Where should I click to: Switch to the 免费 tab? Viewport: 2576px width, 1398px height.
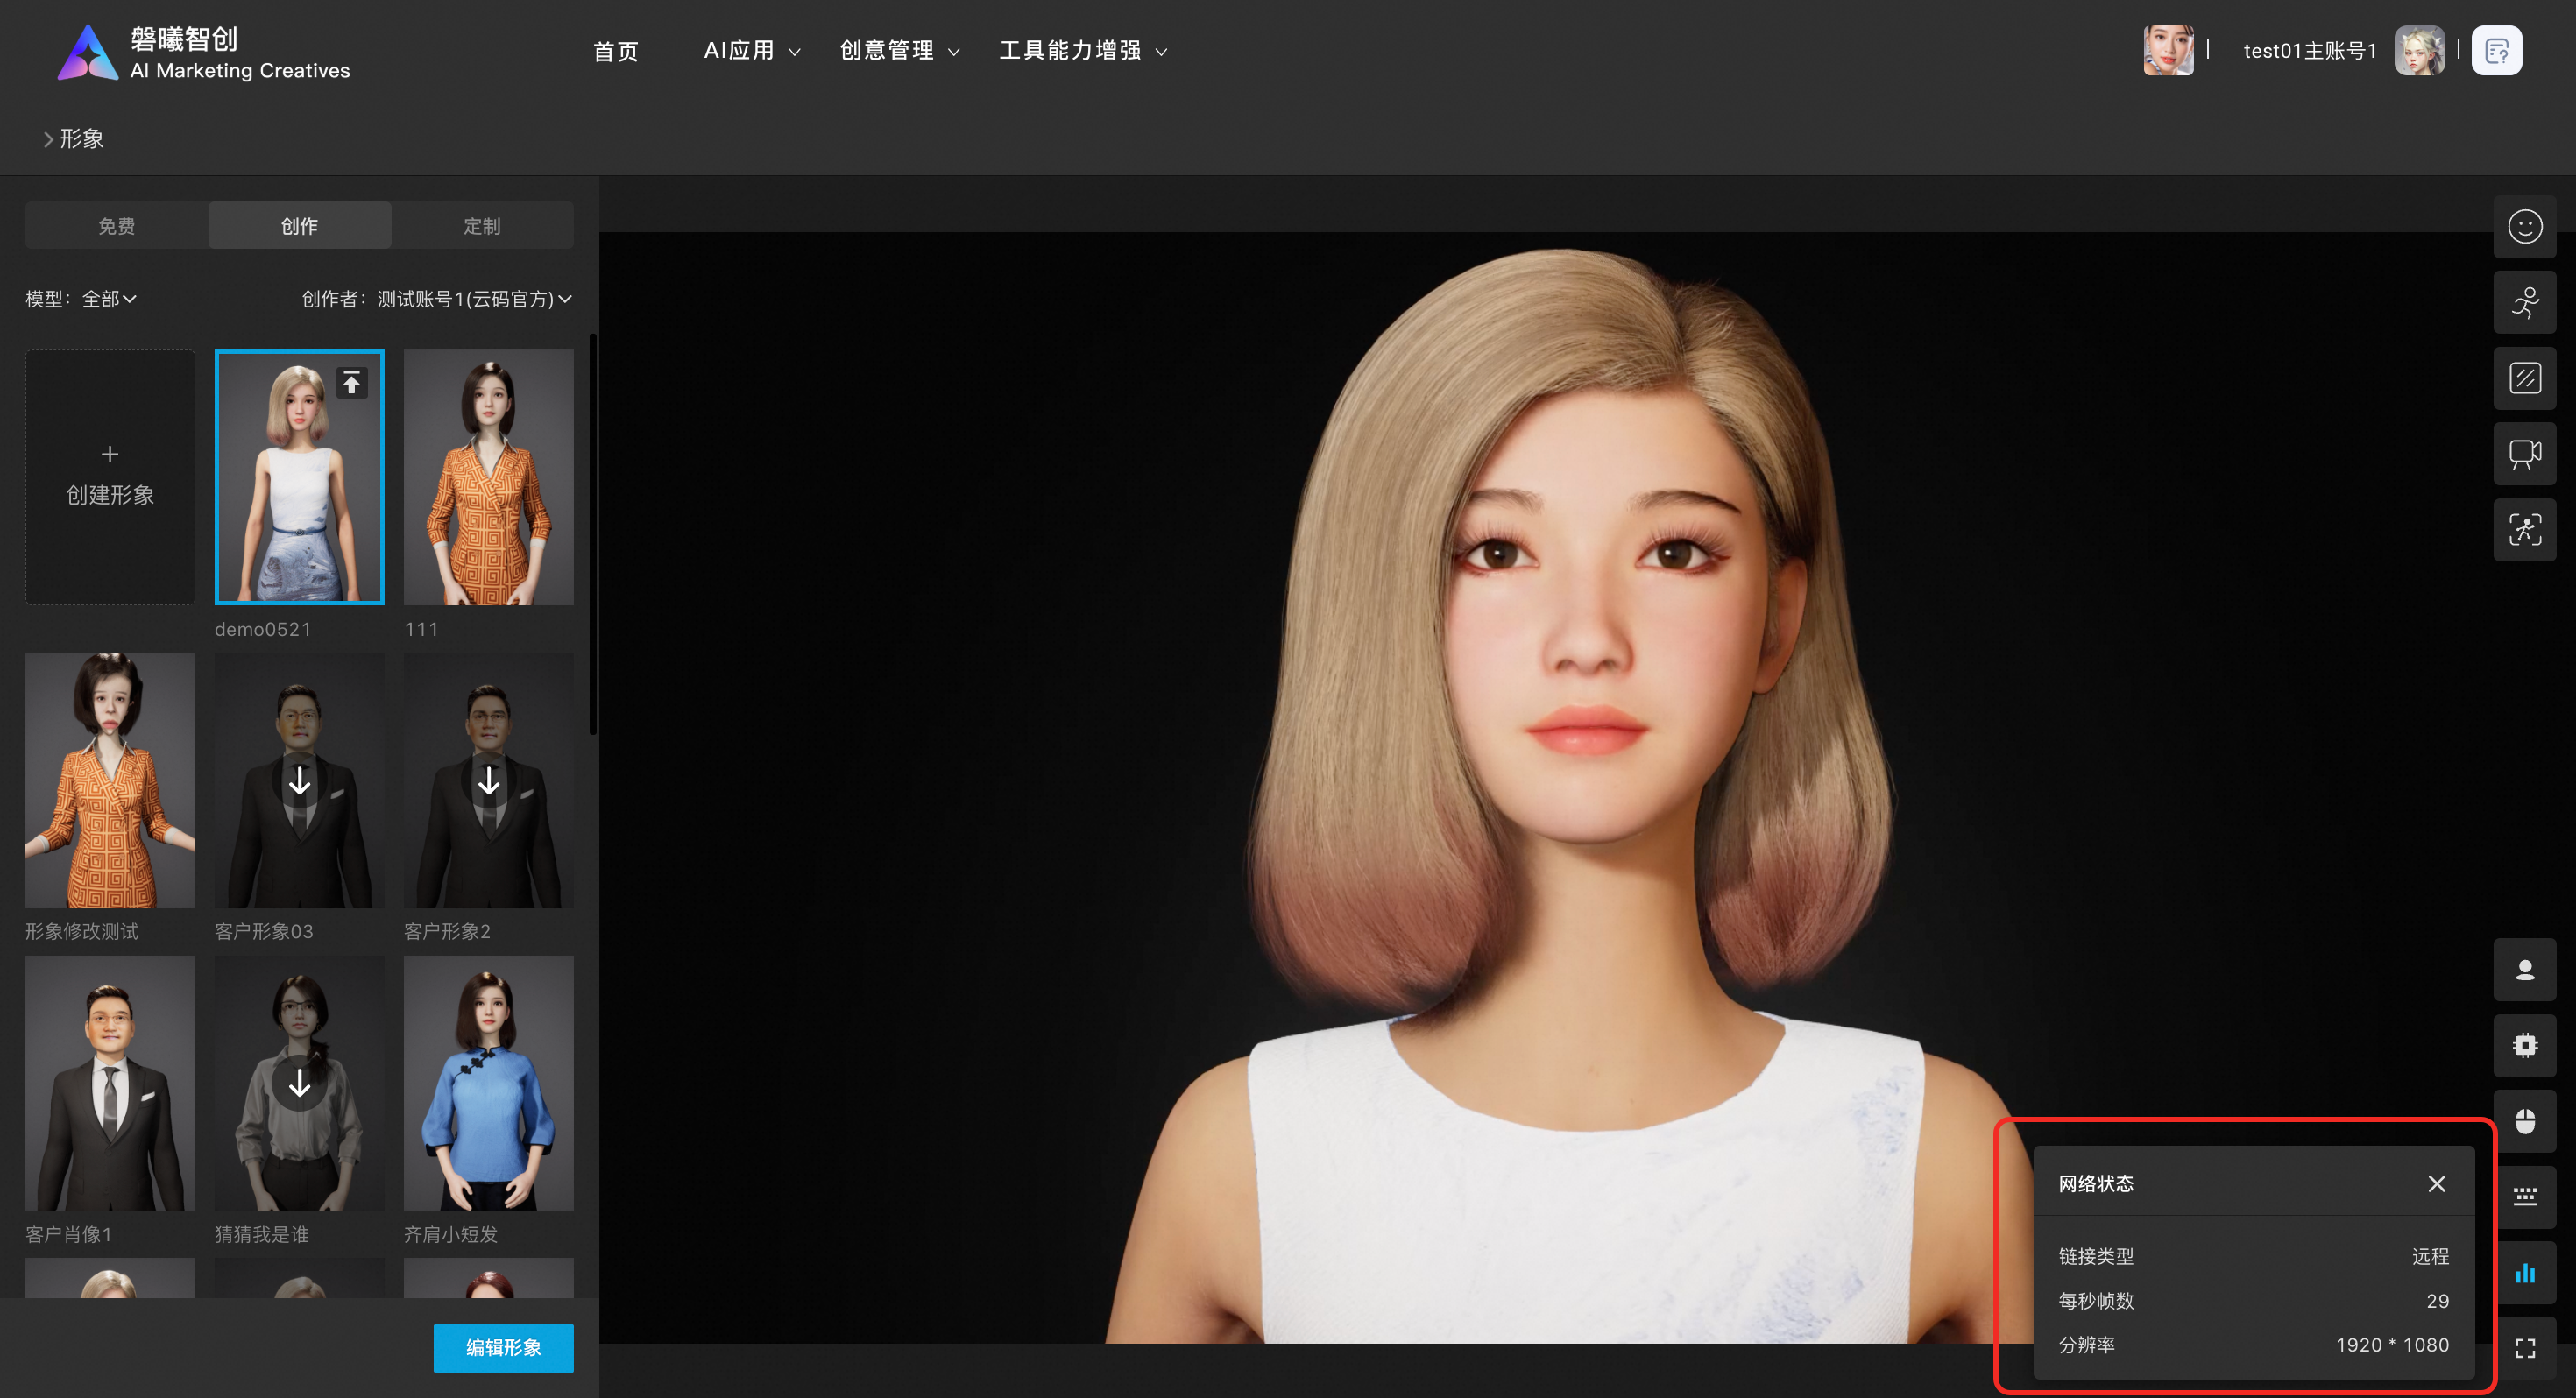116,226
